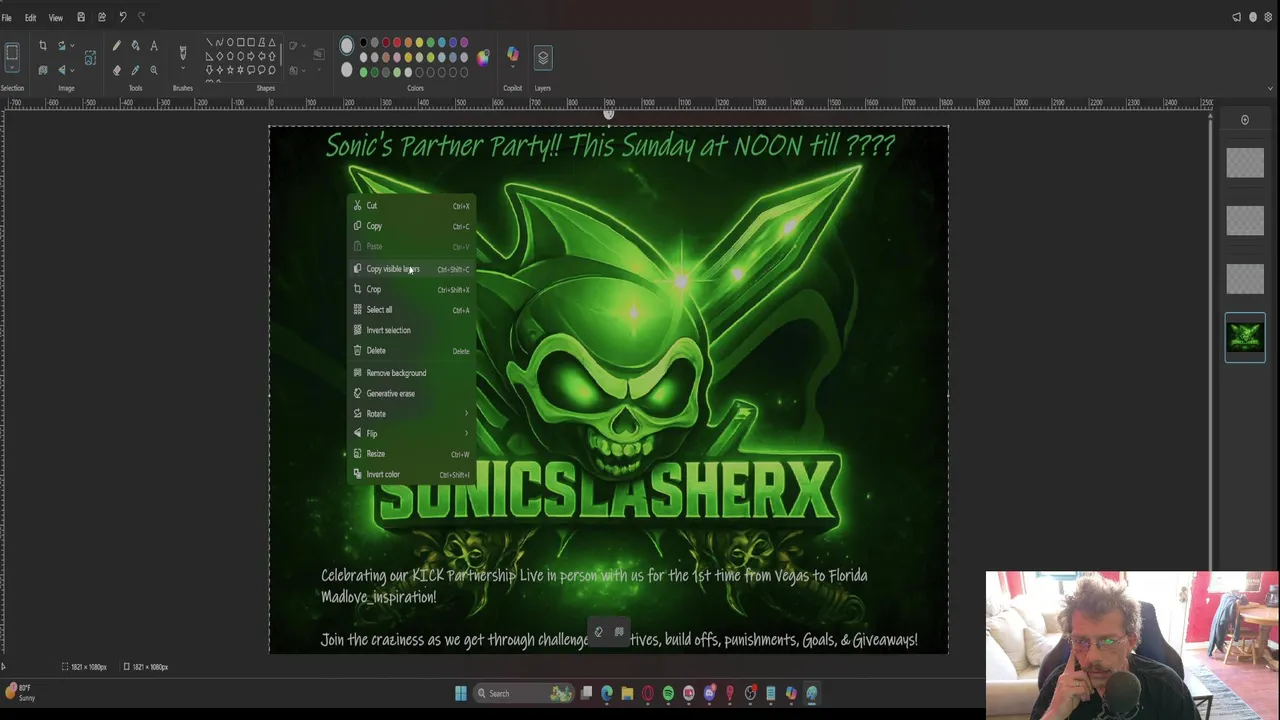Image resolution: width=1280 pixels, height=720 pixels.
Task: Select the primary Color 1 circle
Action: tap(346, 45)
